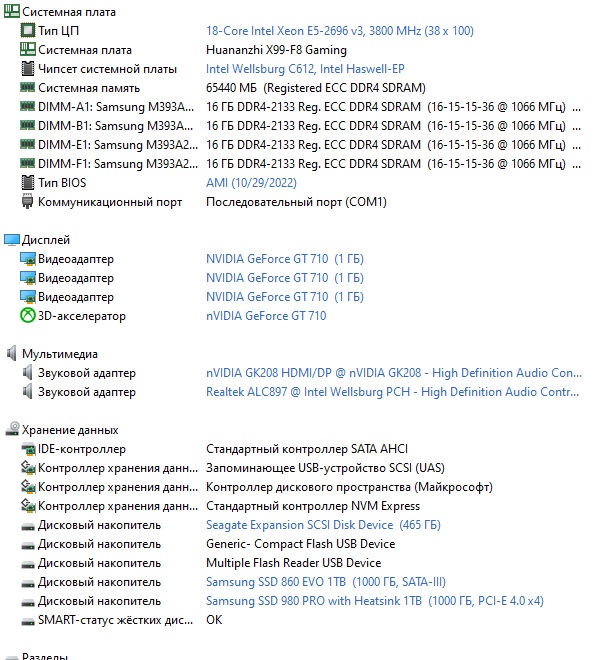
Task: Click the disk icon beside the Compact Flash USB row
Action: tap(28, 545)
